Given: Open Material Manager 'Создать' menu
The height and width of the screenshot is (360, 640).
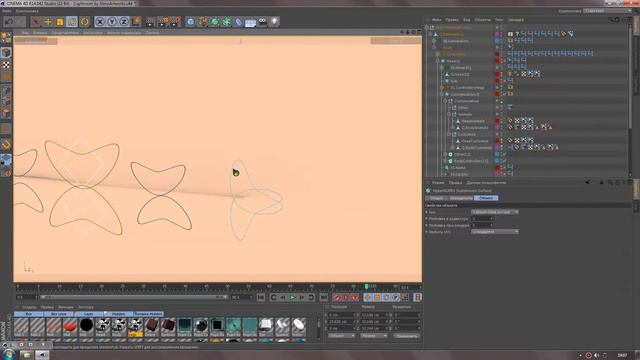Looking at the screenshot, I should [29, 307].
